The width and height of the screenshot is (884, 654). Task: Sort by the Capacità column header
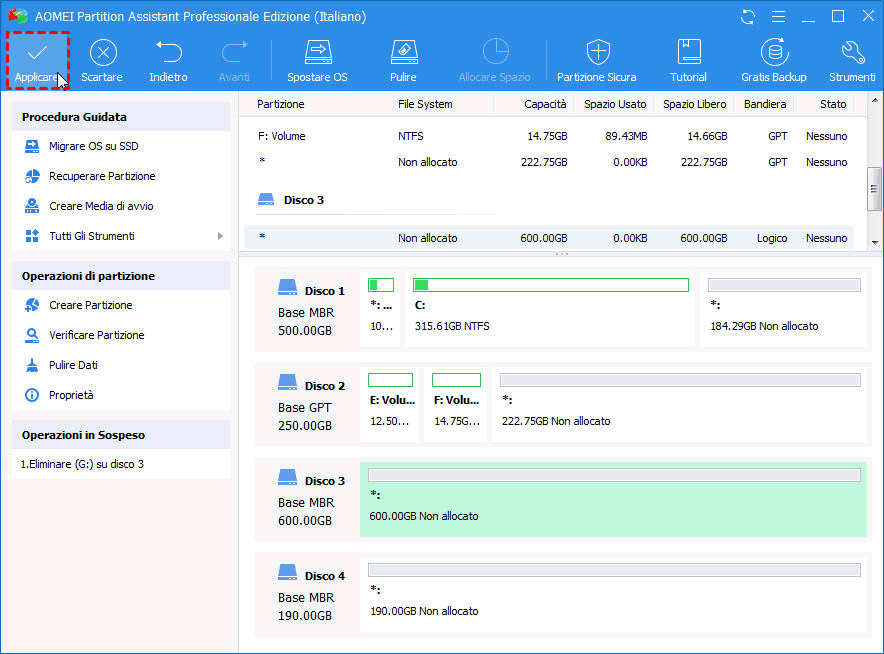544,104
